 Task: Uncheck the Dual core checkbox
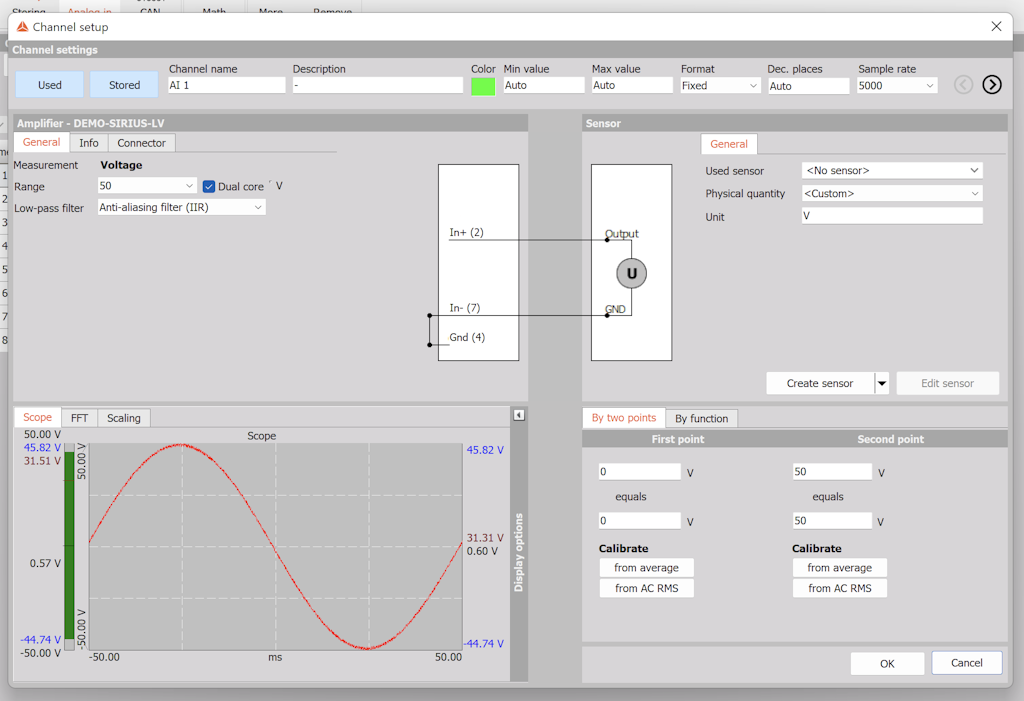tap(209, 186)
